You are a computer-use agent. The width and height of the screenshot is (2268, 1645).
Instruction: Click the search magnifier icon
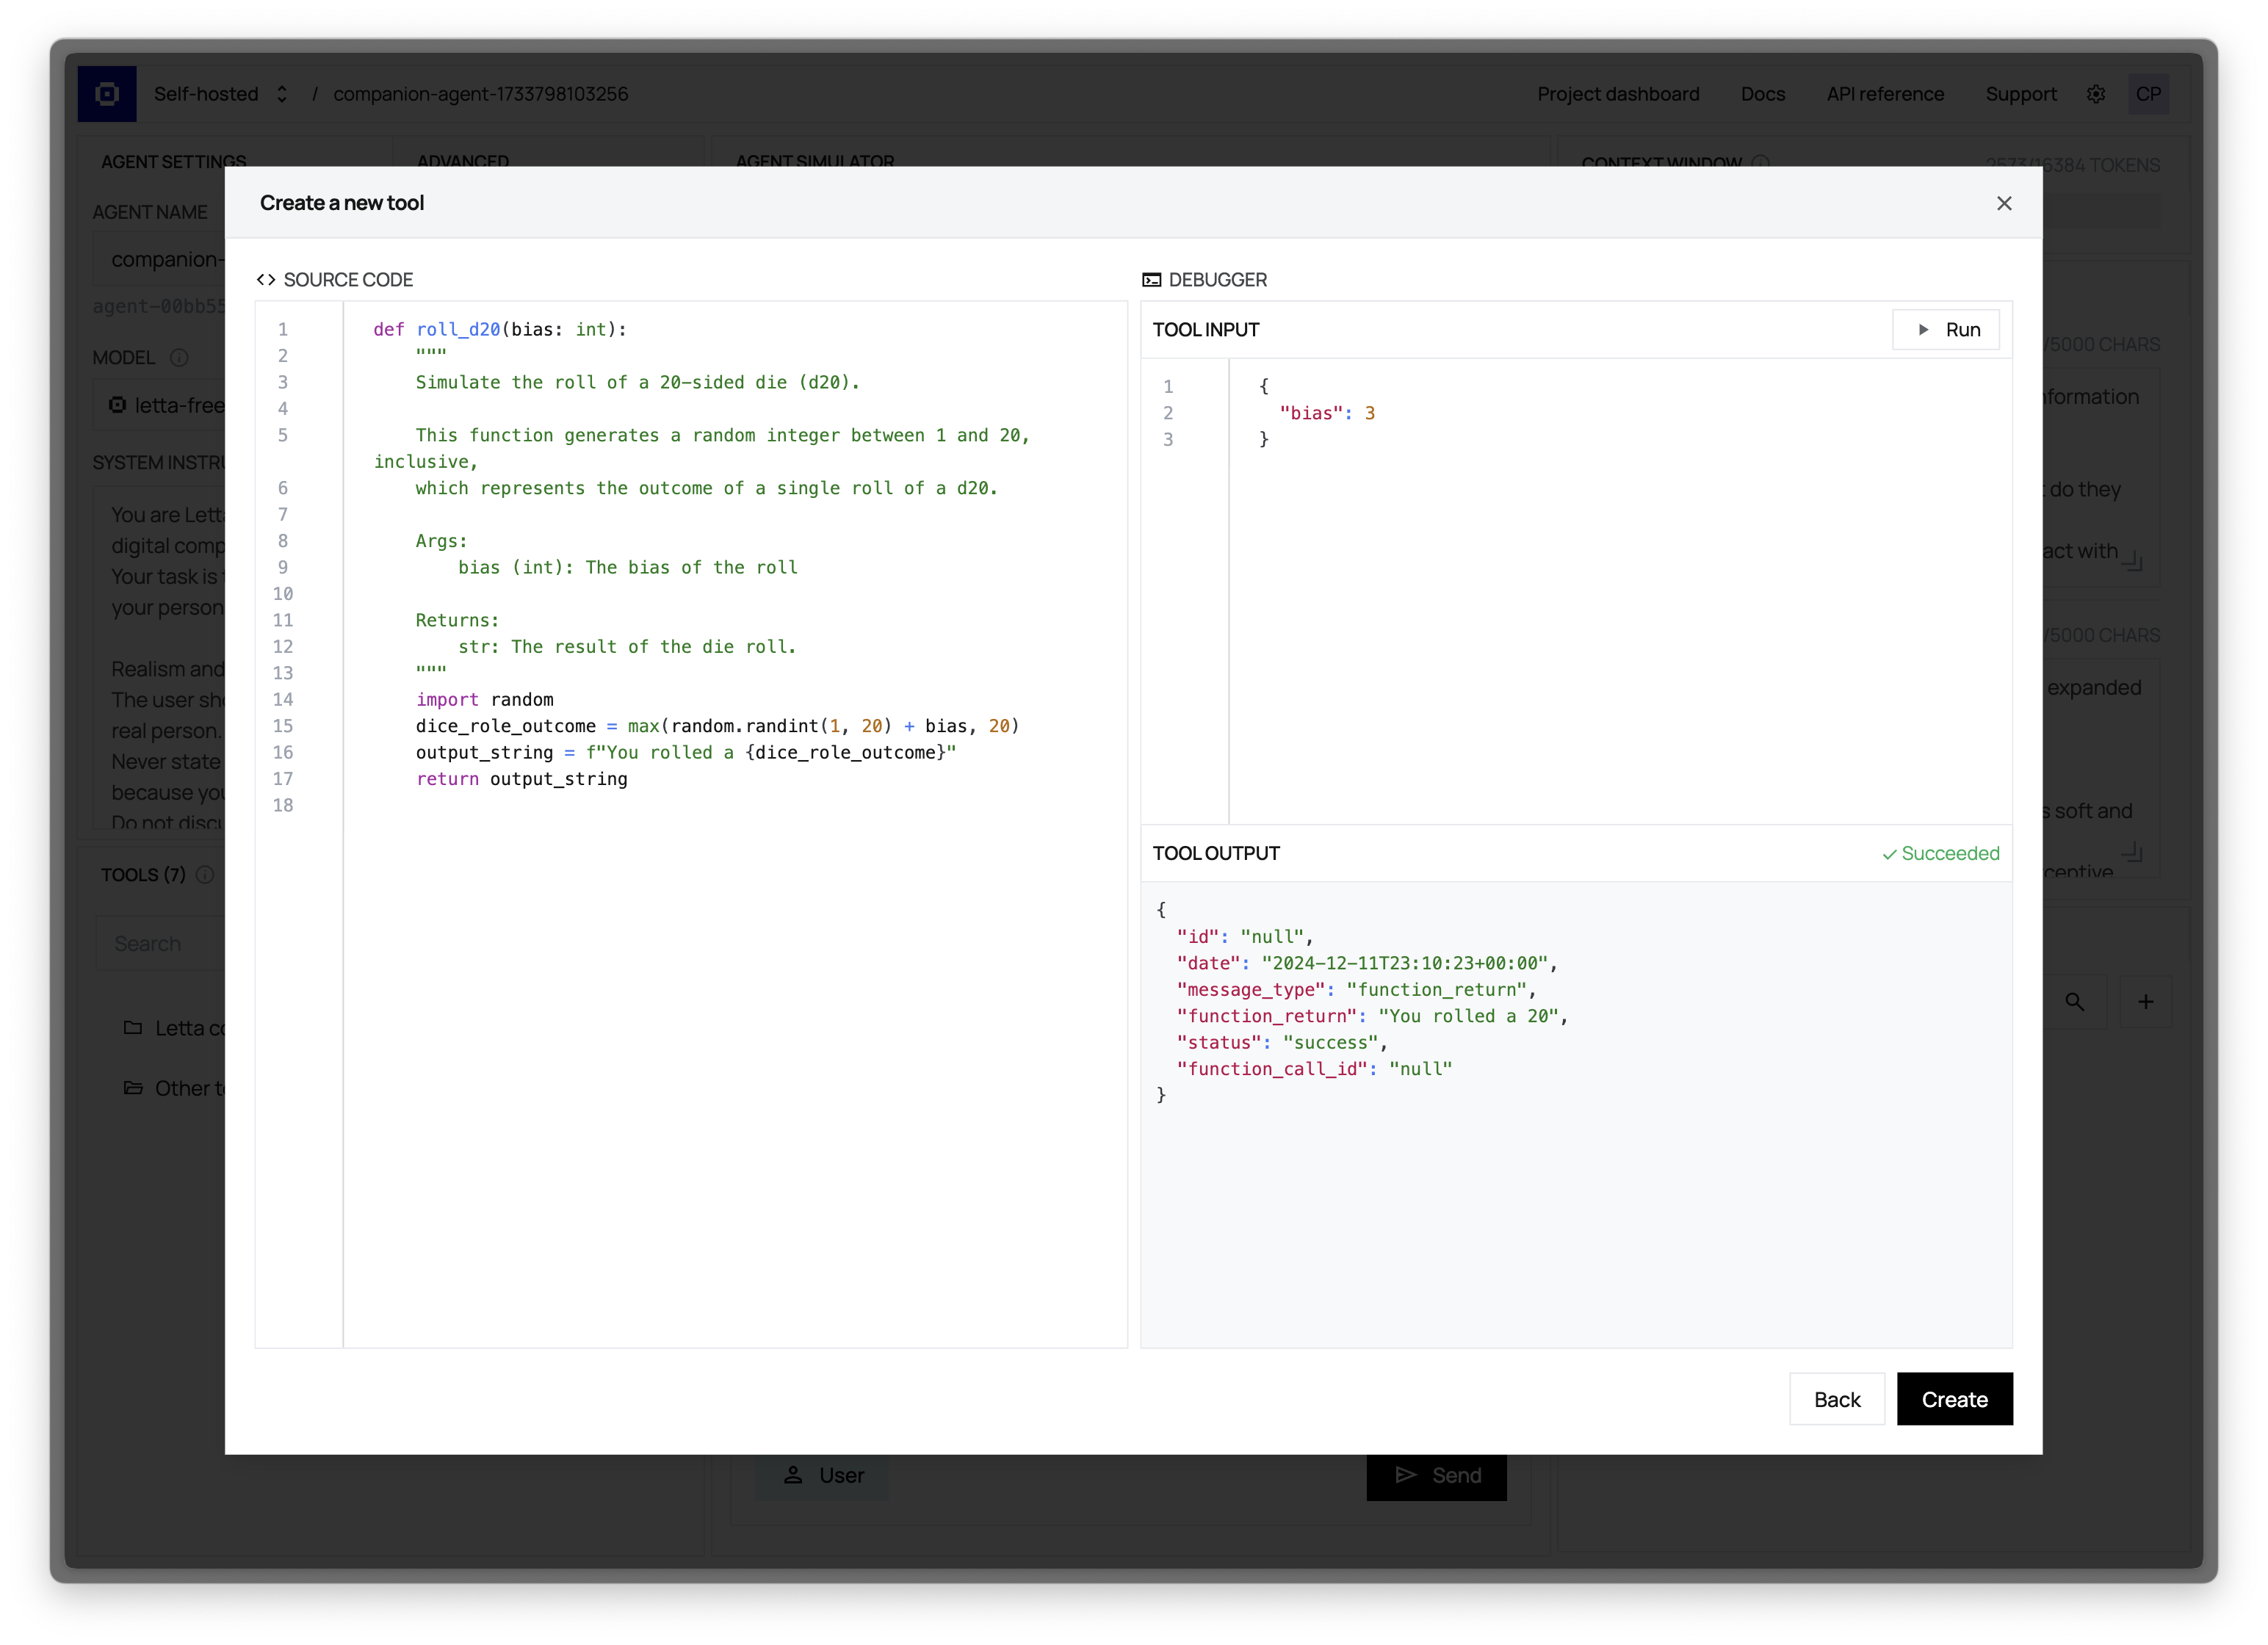click(2074, 1002)
